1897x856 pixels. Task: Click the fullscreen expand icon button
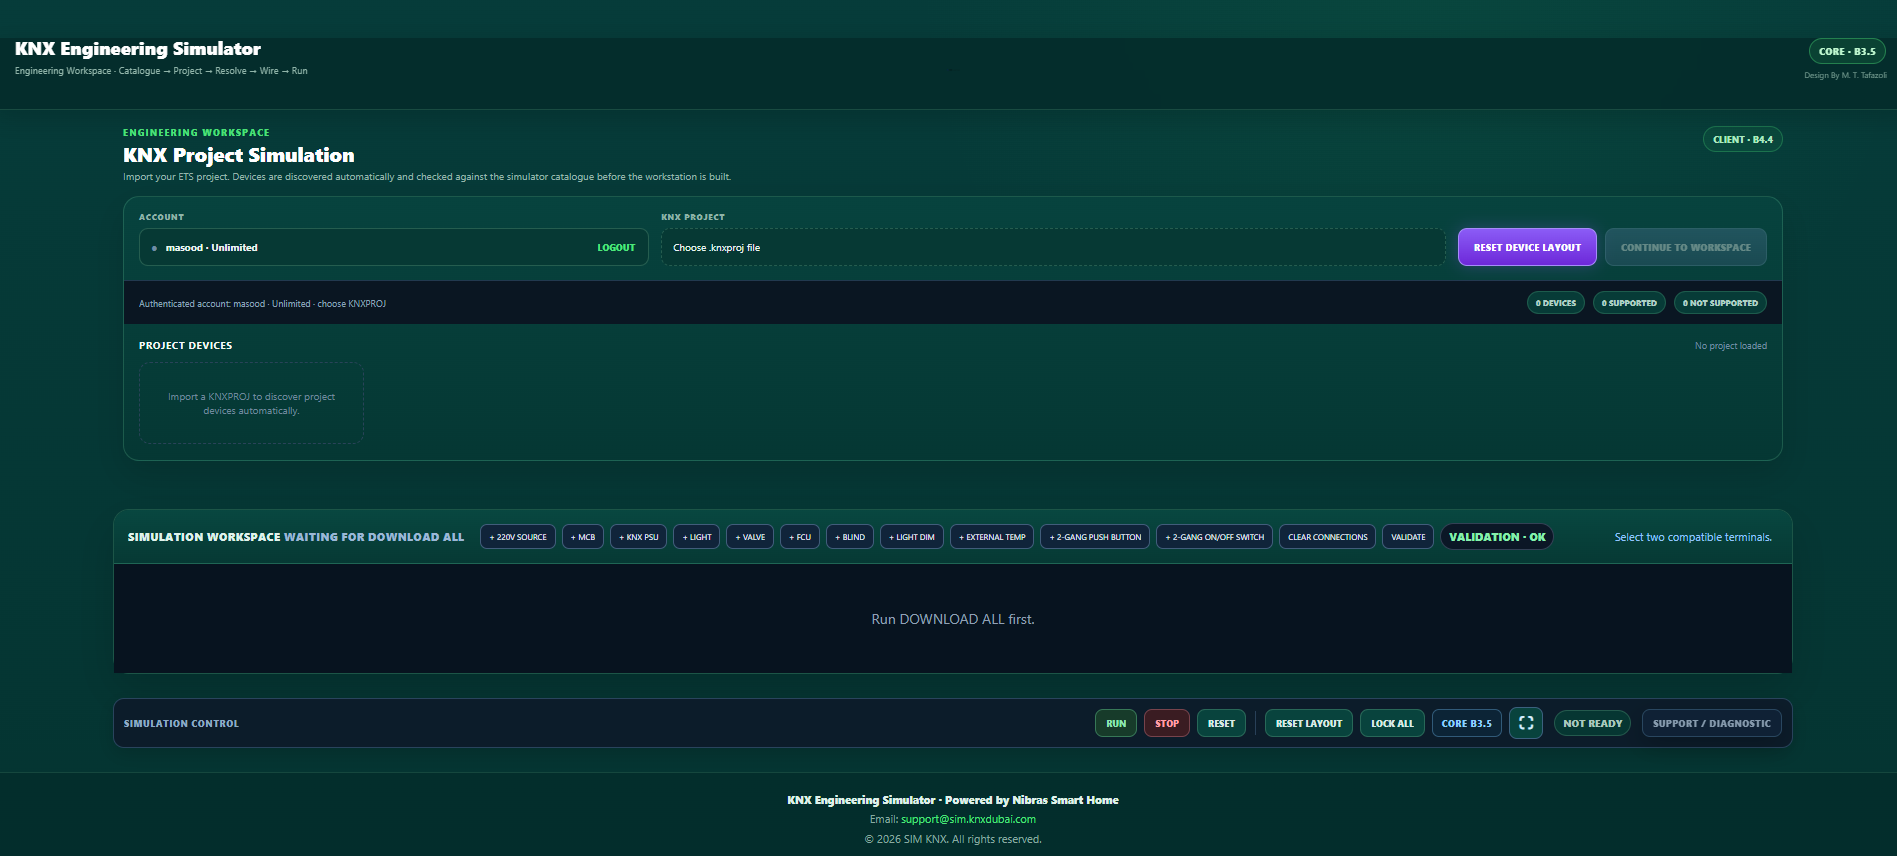coord(1526,723)
